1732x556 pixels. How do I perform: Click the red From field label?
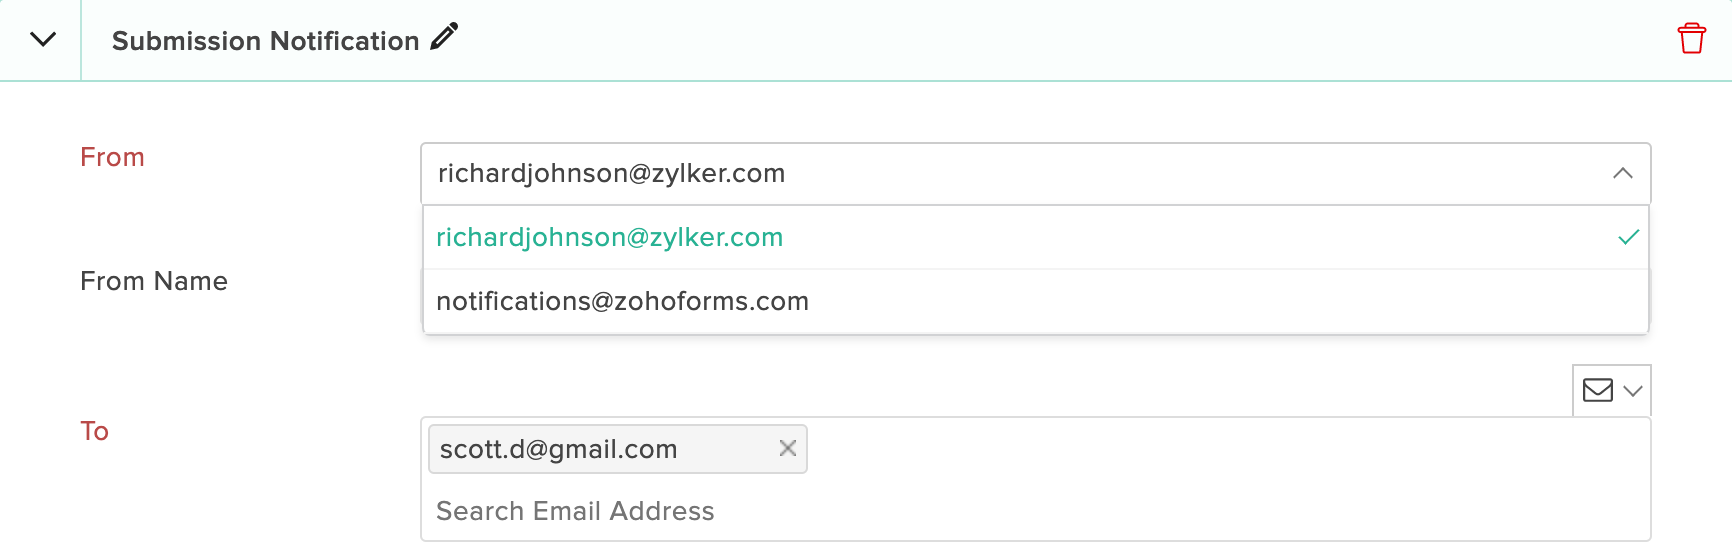(112, 157)
